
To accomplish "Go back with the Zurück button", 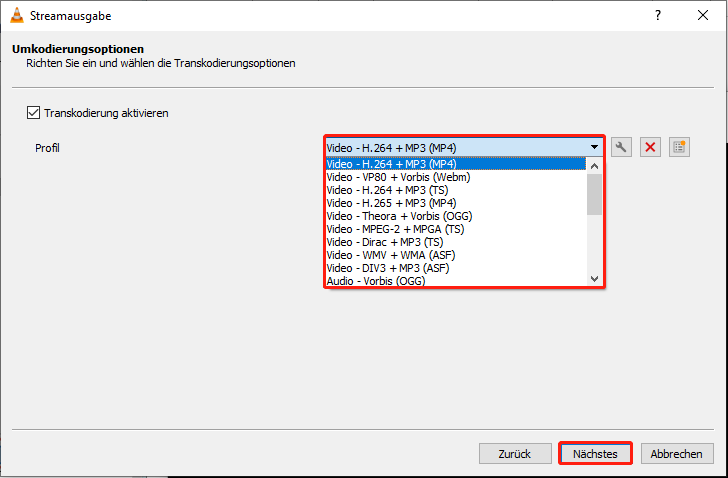I will coord(515,453).
